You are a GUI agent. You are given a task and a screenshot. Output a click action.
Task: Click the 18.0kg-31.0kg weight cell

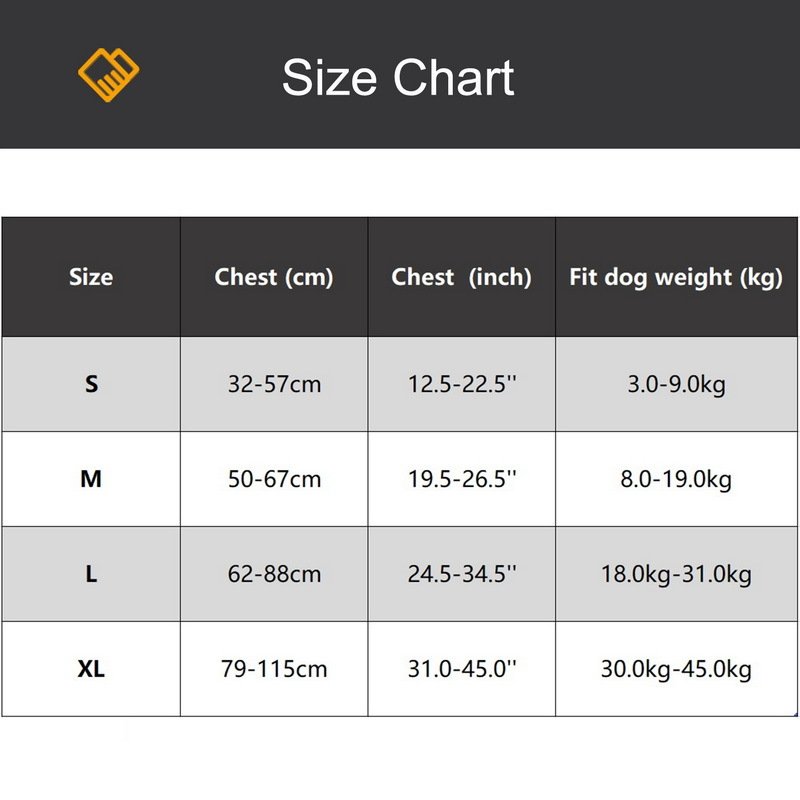[x=676, y=574]
